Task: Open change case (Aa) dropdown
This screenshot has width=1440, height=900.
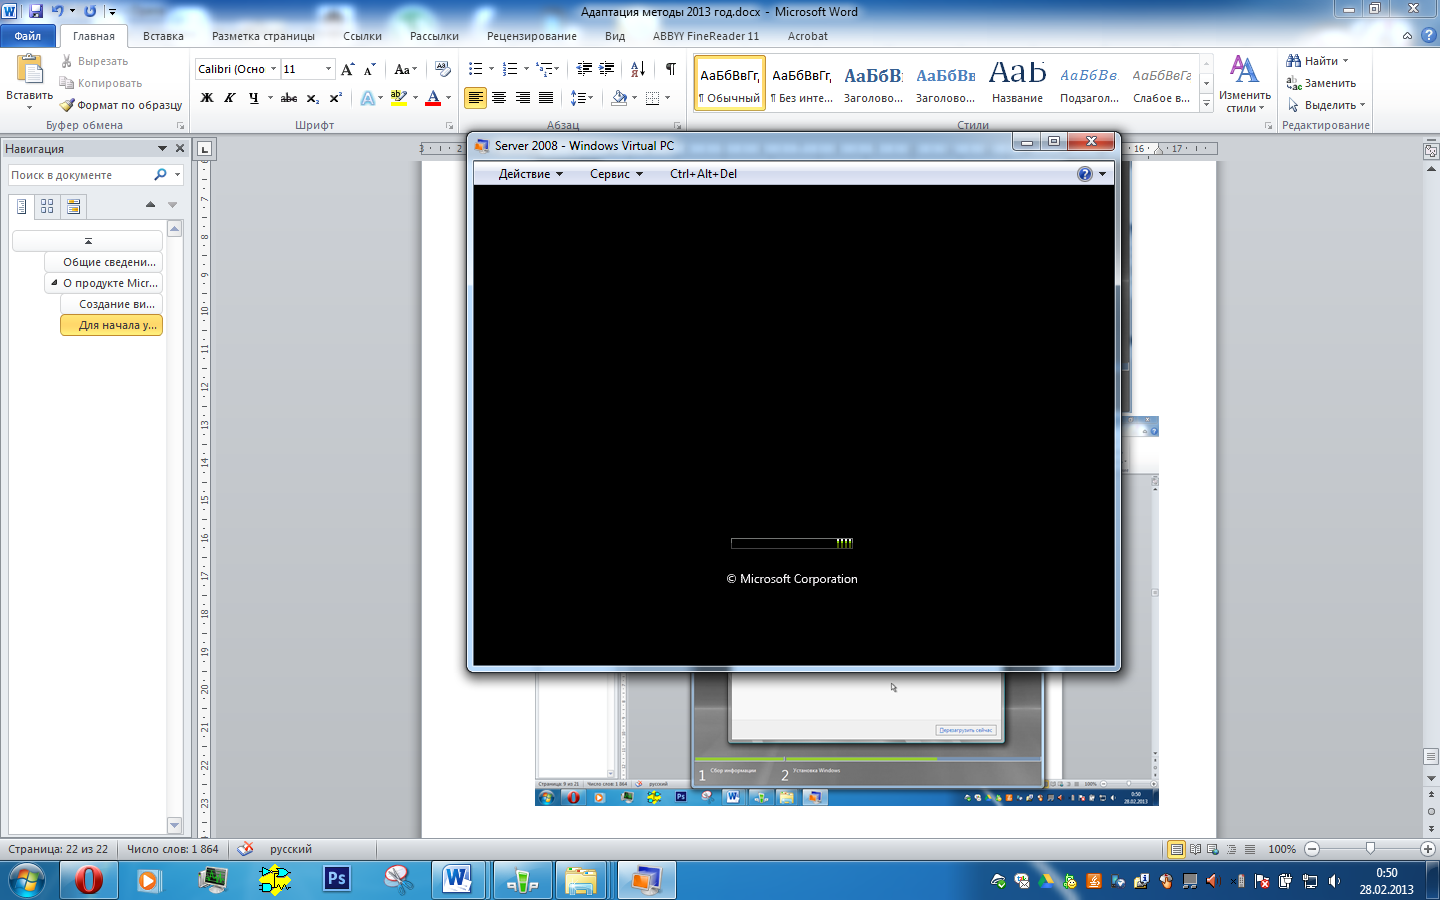Action: coord(405,69)
